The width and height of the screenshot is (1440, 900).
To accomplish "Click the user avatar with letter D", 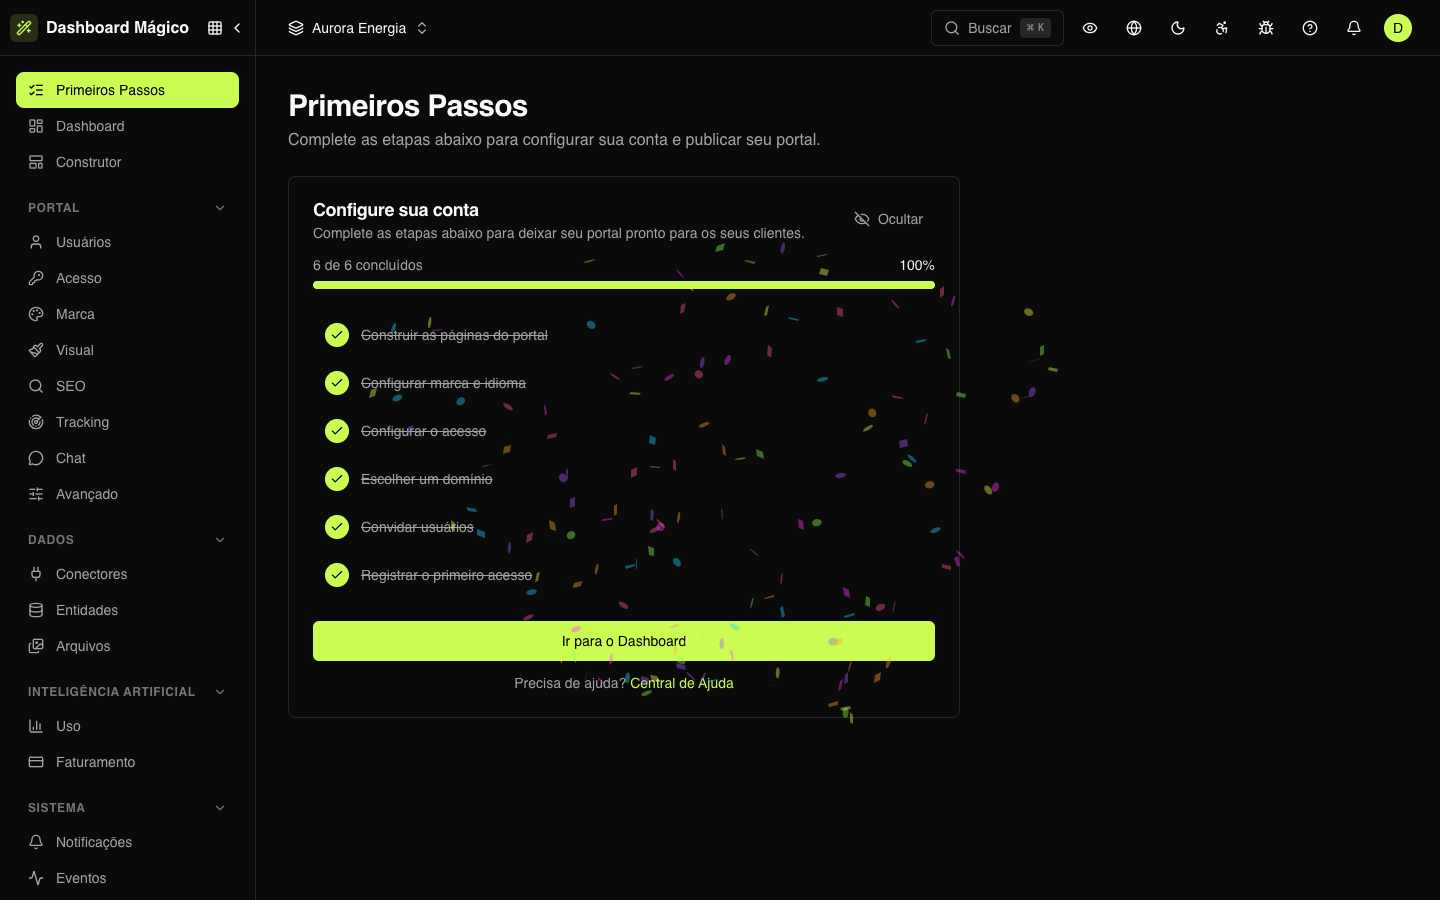I will click(1398, 28).
